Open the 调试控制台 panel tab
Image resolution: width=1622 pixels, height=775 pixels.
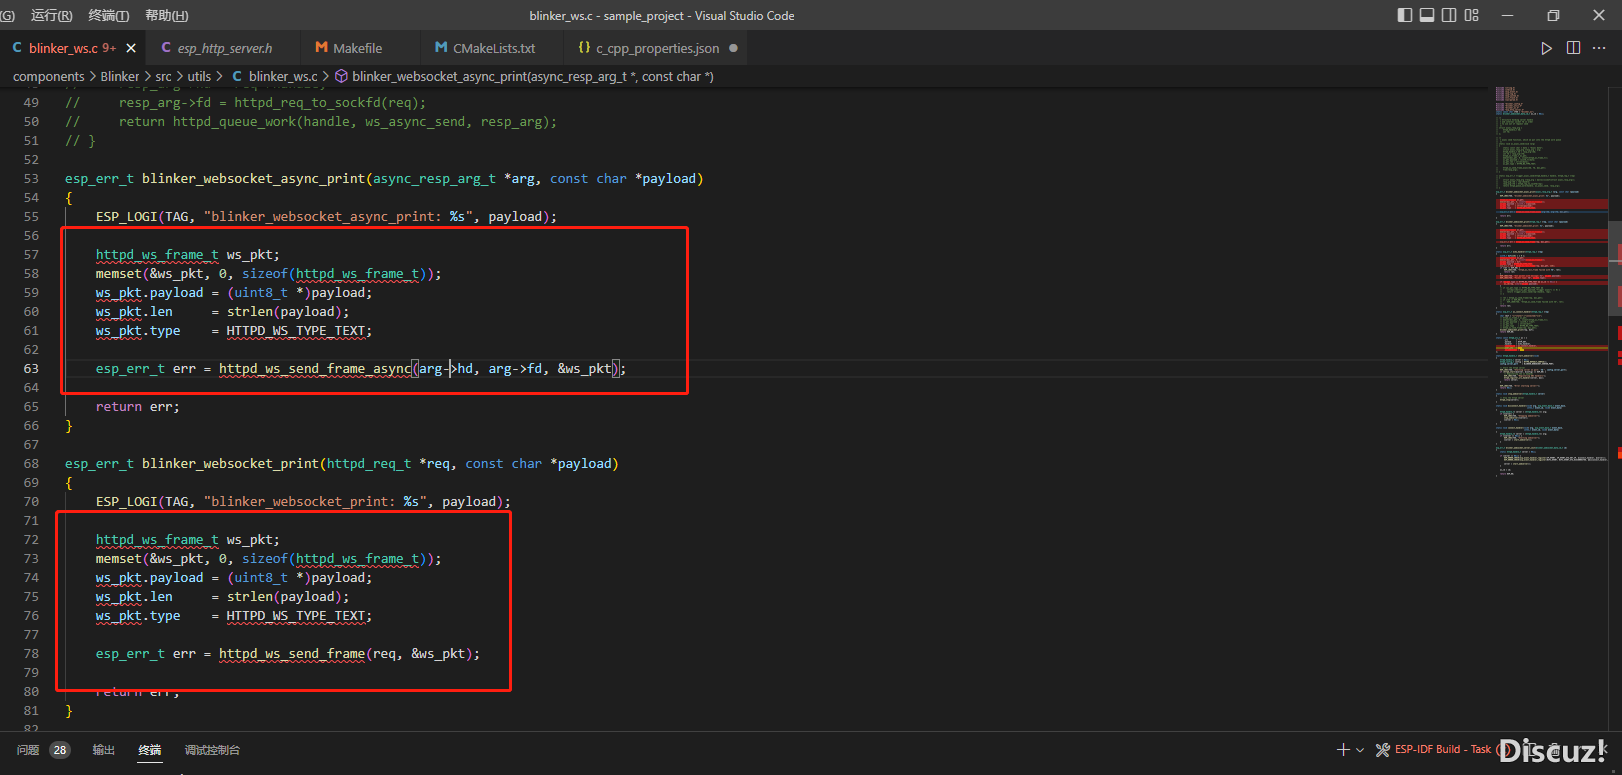[212, 750]
